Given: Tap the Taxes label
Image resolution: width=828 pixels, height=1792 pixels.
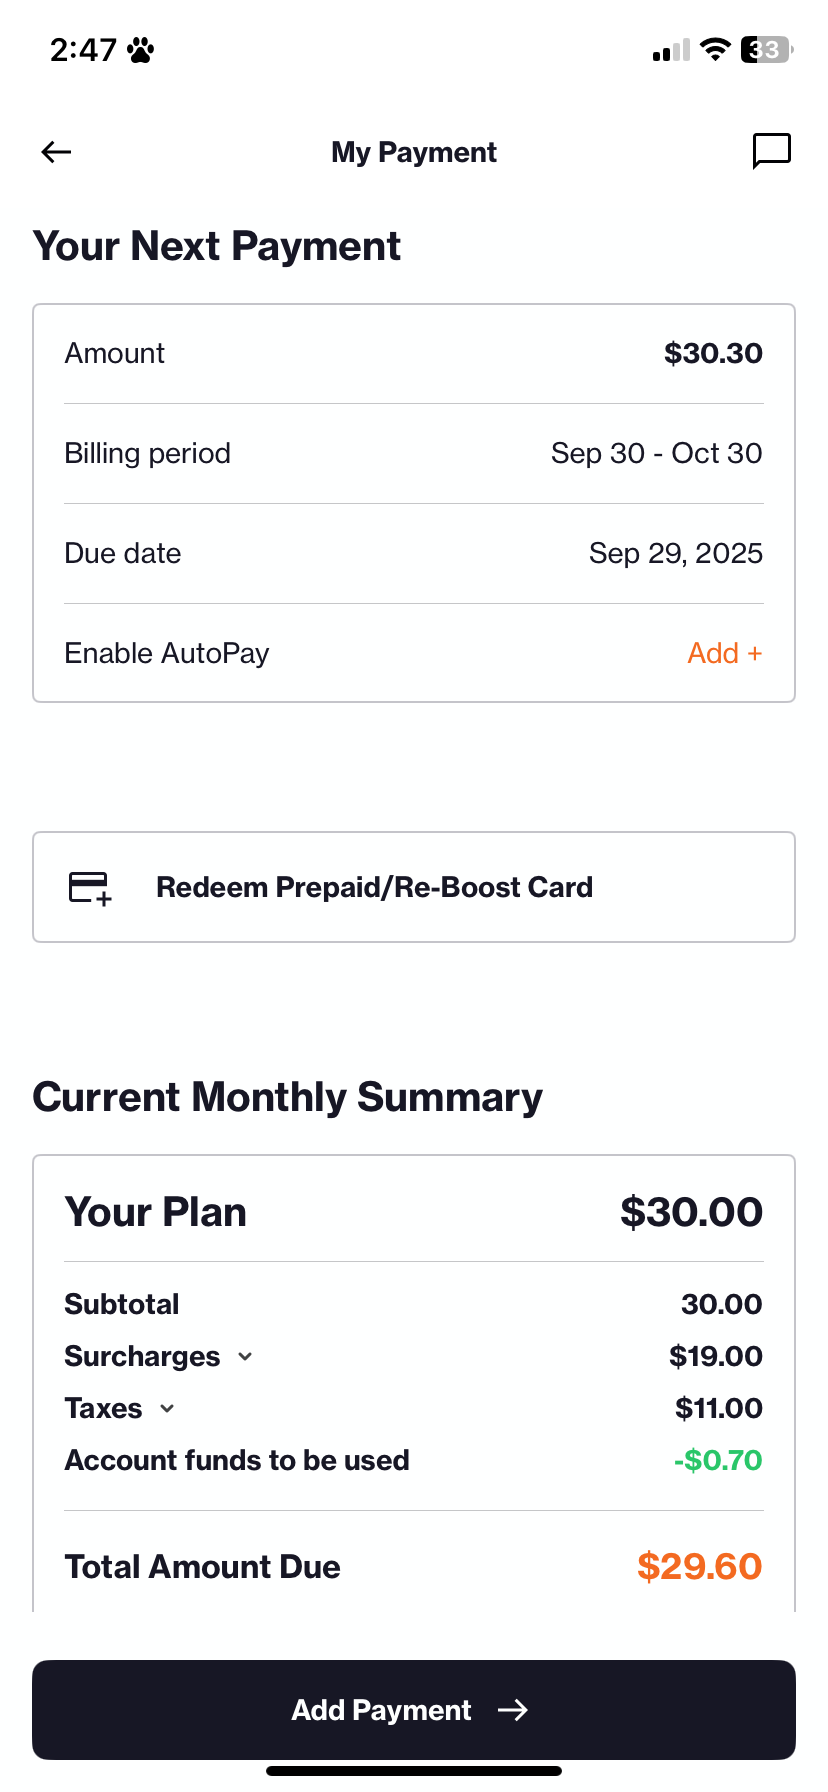Looking at the screenshot, I should coord(103,1408).
